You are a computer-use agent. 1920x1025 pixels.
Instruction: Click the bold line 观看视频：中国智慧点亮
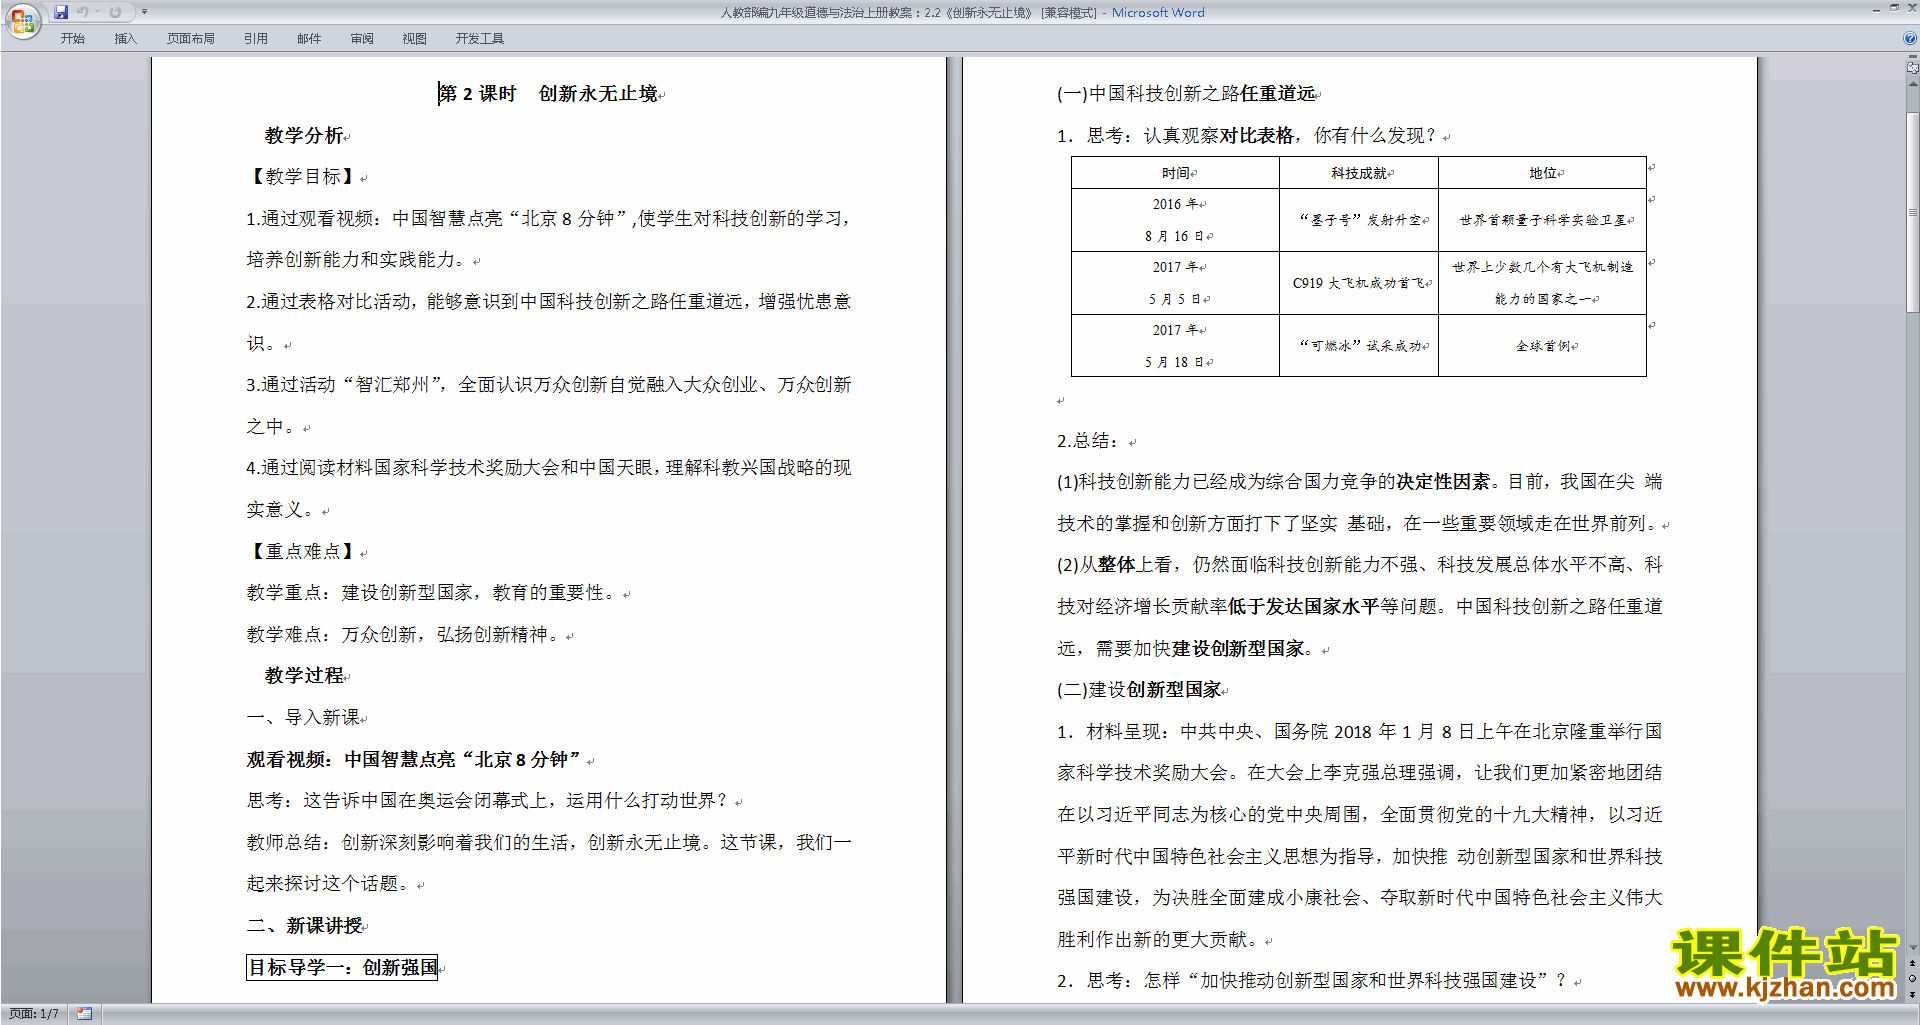click(415, 760)
